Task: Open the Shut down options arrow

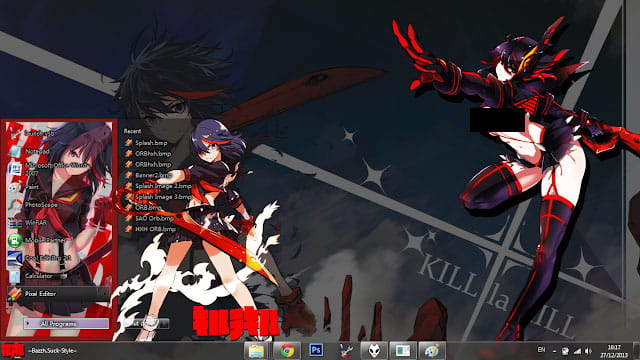Action: (x=164, y=324)
